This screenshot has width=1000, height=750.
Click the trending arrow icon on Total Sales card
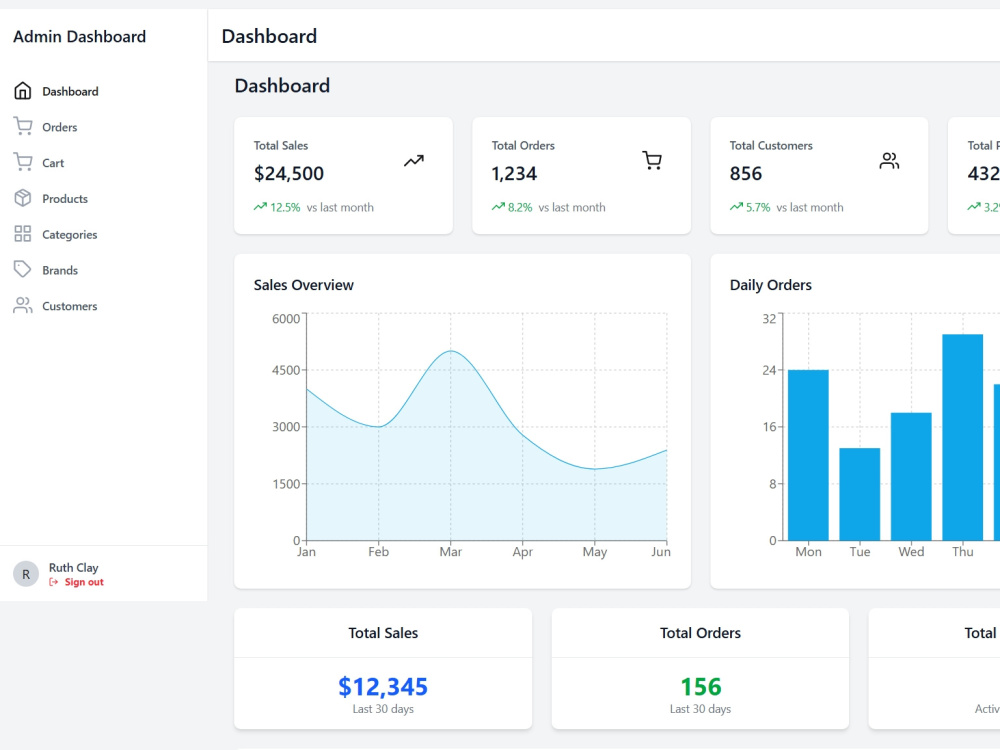click(414, 161)
